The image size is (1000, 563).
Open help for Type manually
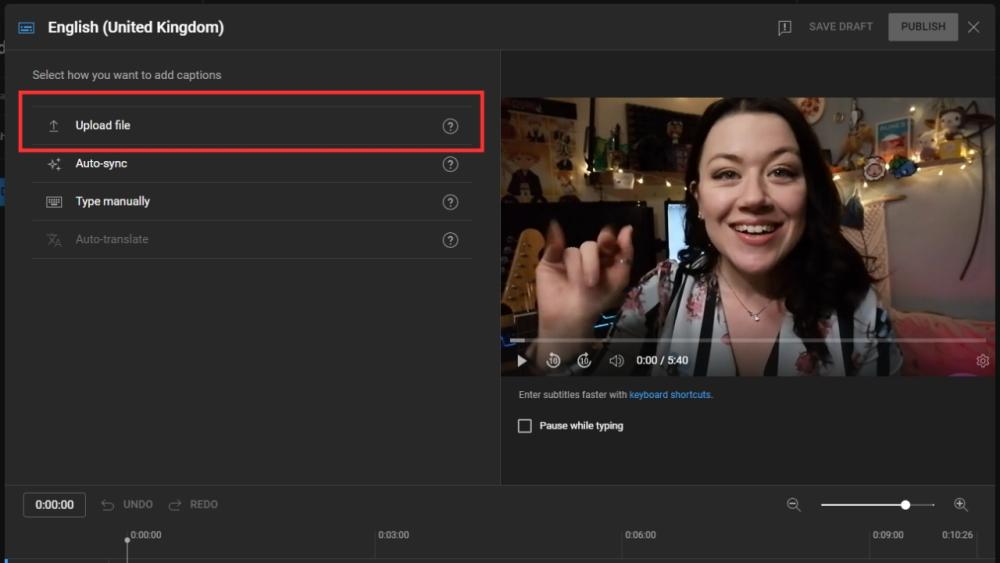click(x=450, y=202)
